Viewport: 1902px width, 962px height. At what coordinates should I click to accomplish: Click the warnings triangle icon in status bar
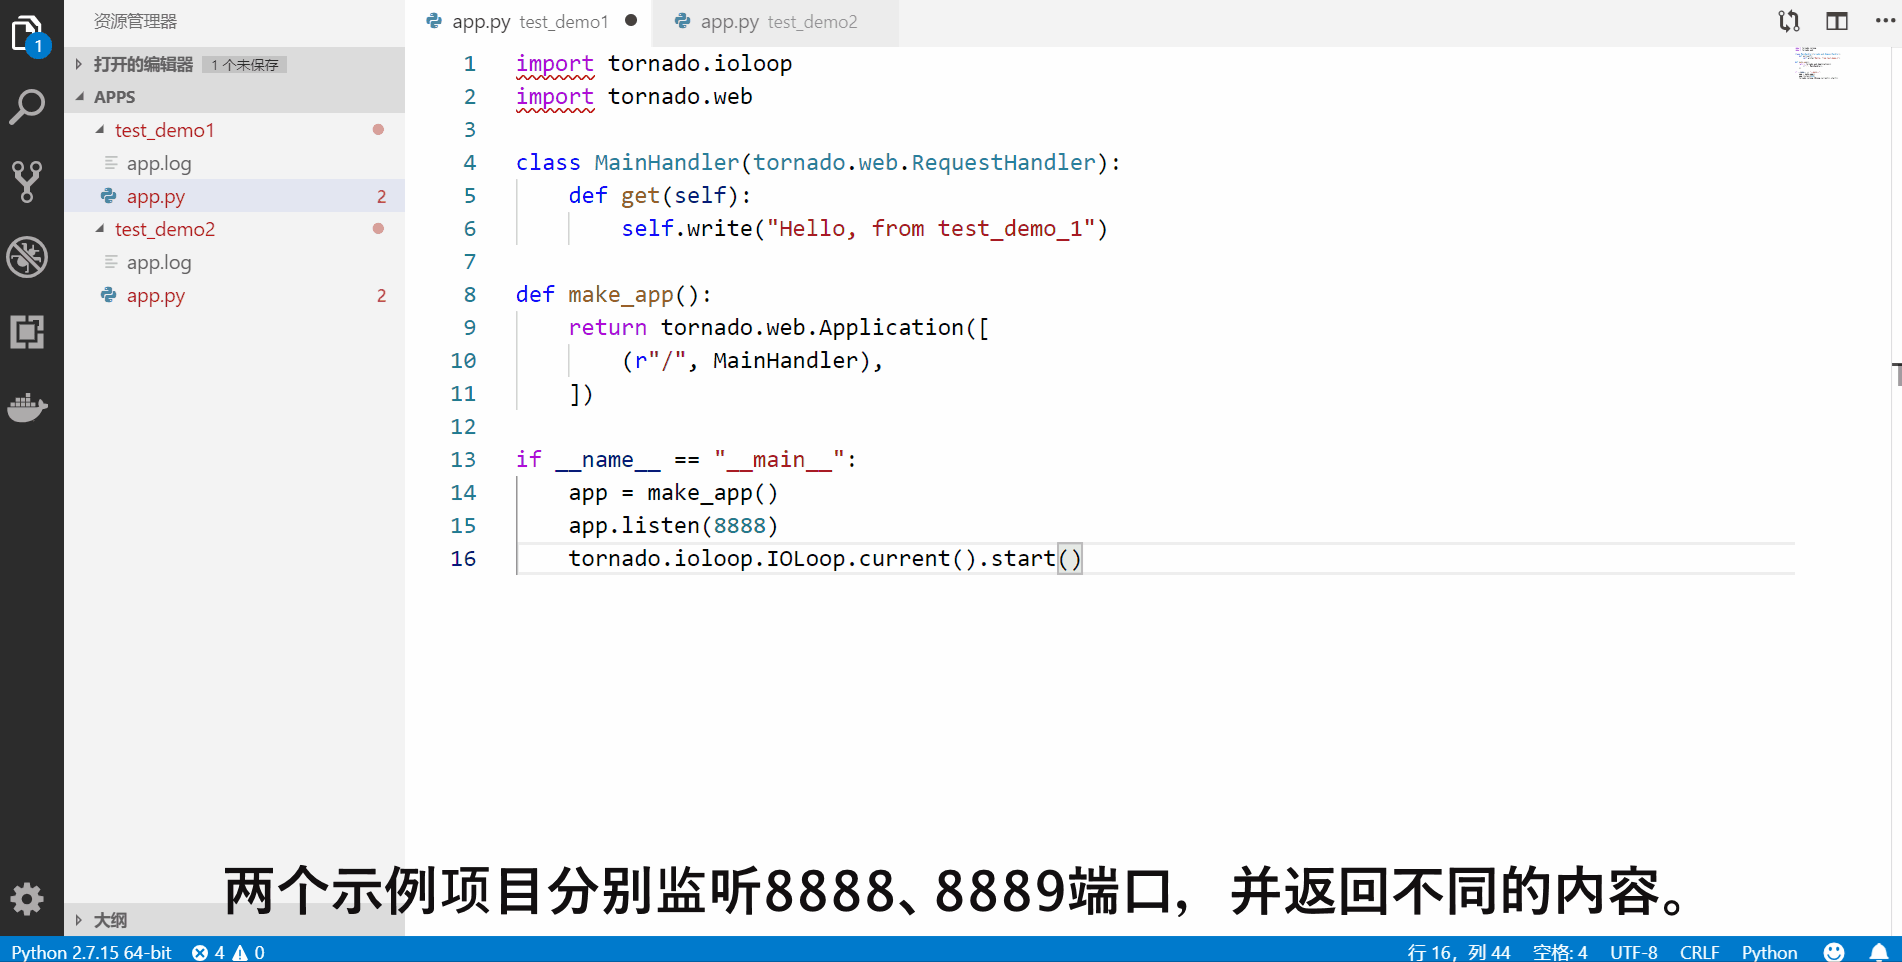[x=240, y=952]
